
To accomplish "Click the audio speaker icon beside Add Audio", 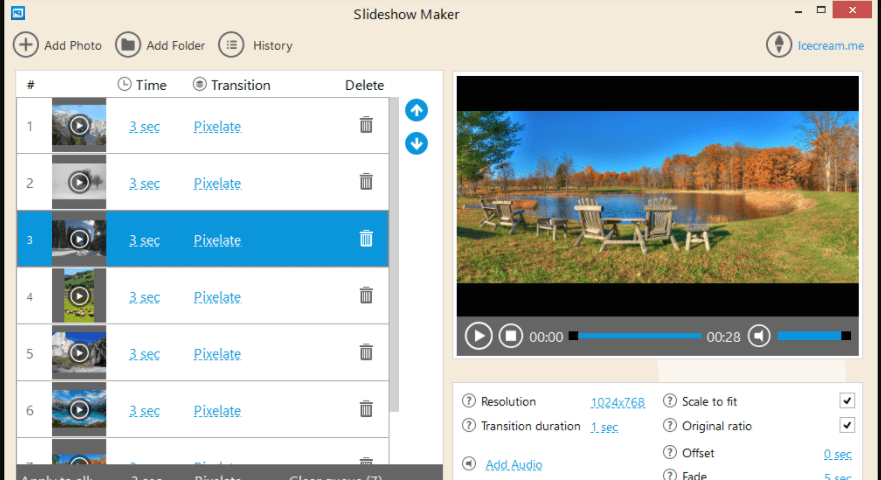I will coord(469,464).
